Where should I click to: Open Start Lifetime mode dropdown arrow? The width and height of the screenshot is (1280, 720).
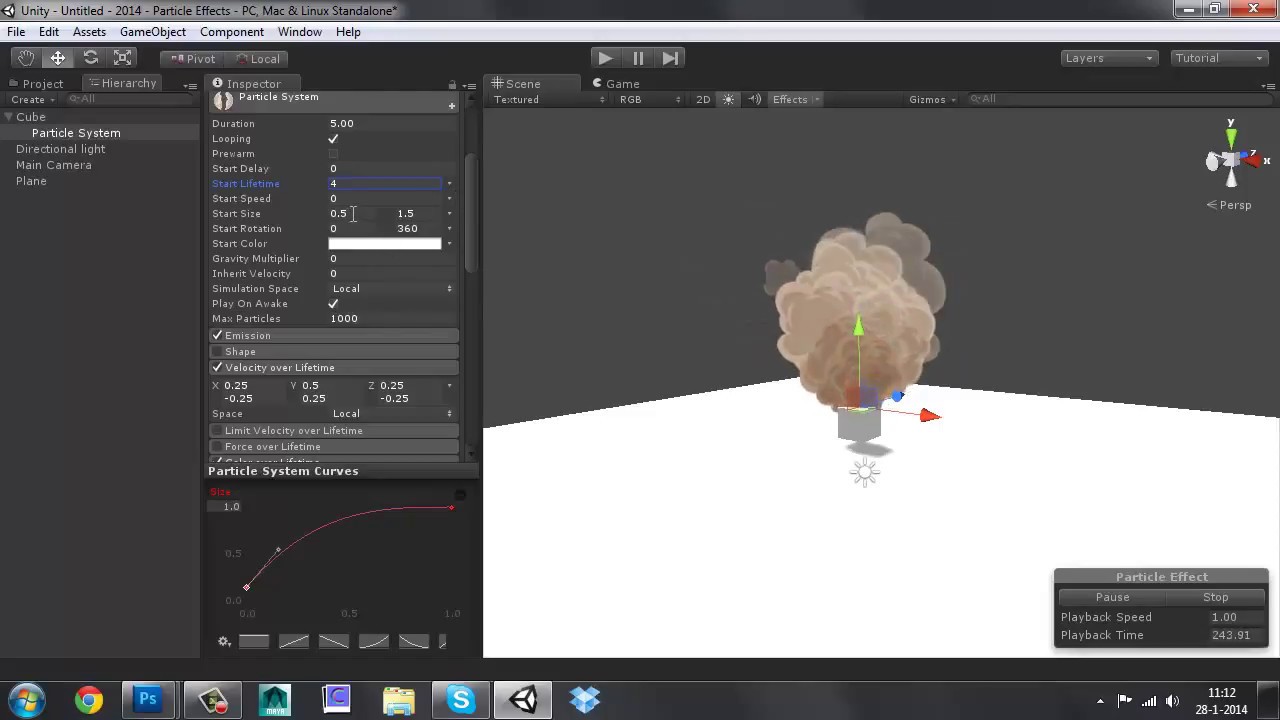pos(449,184)
